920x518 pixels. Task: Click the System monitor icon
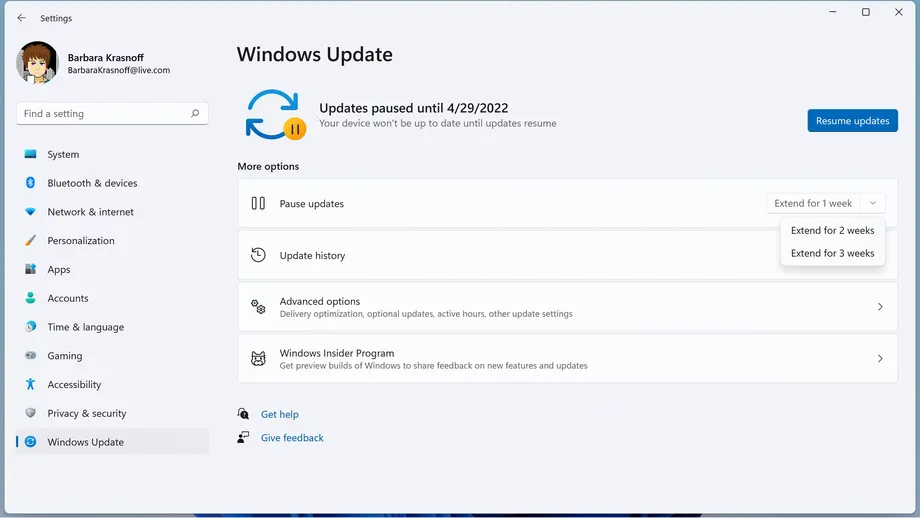[x=31, y=154]
